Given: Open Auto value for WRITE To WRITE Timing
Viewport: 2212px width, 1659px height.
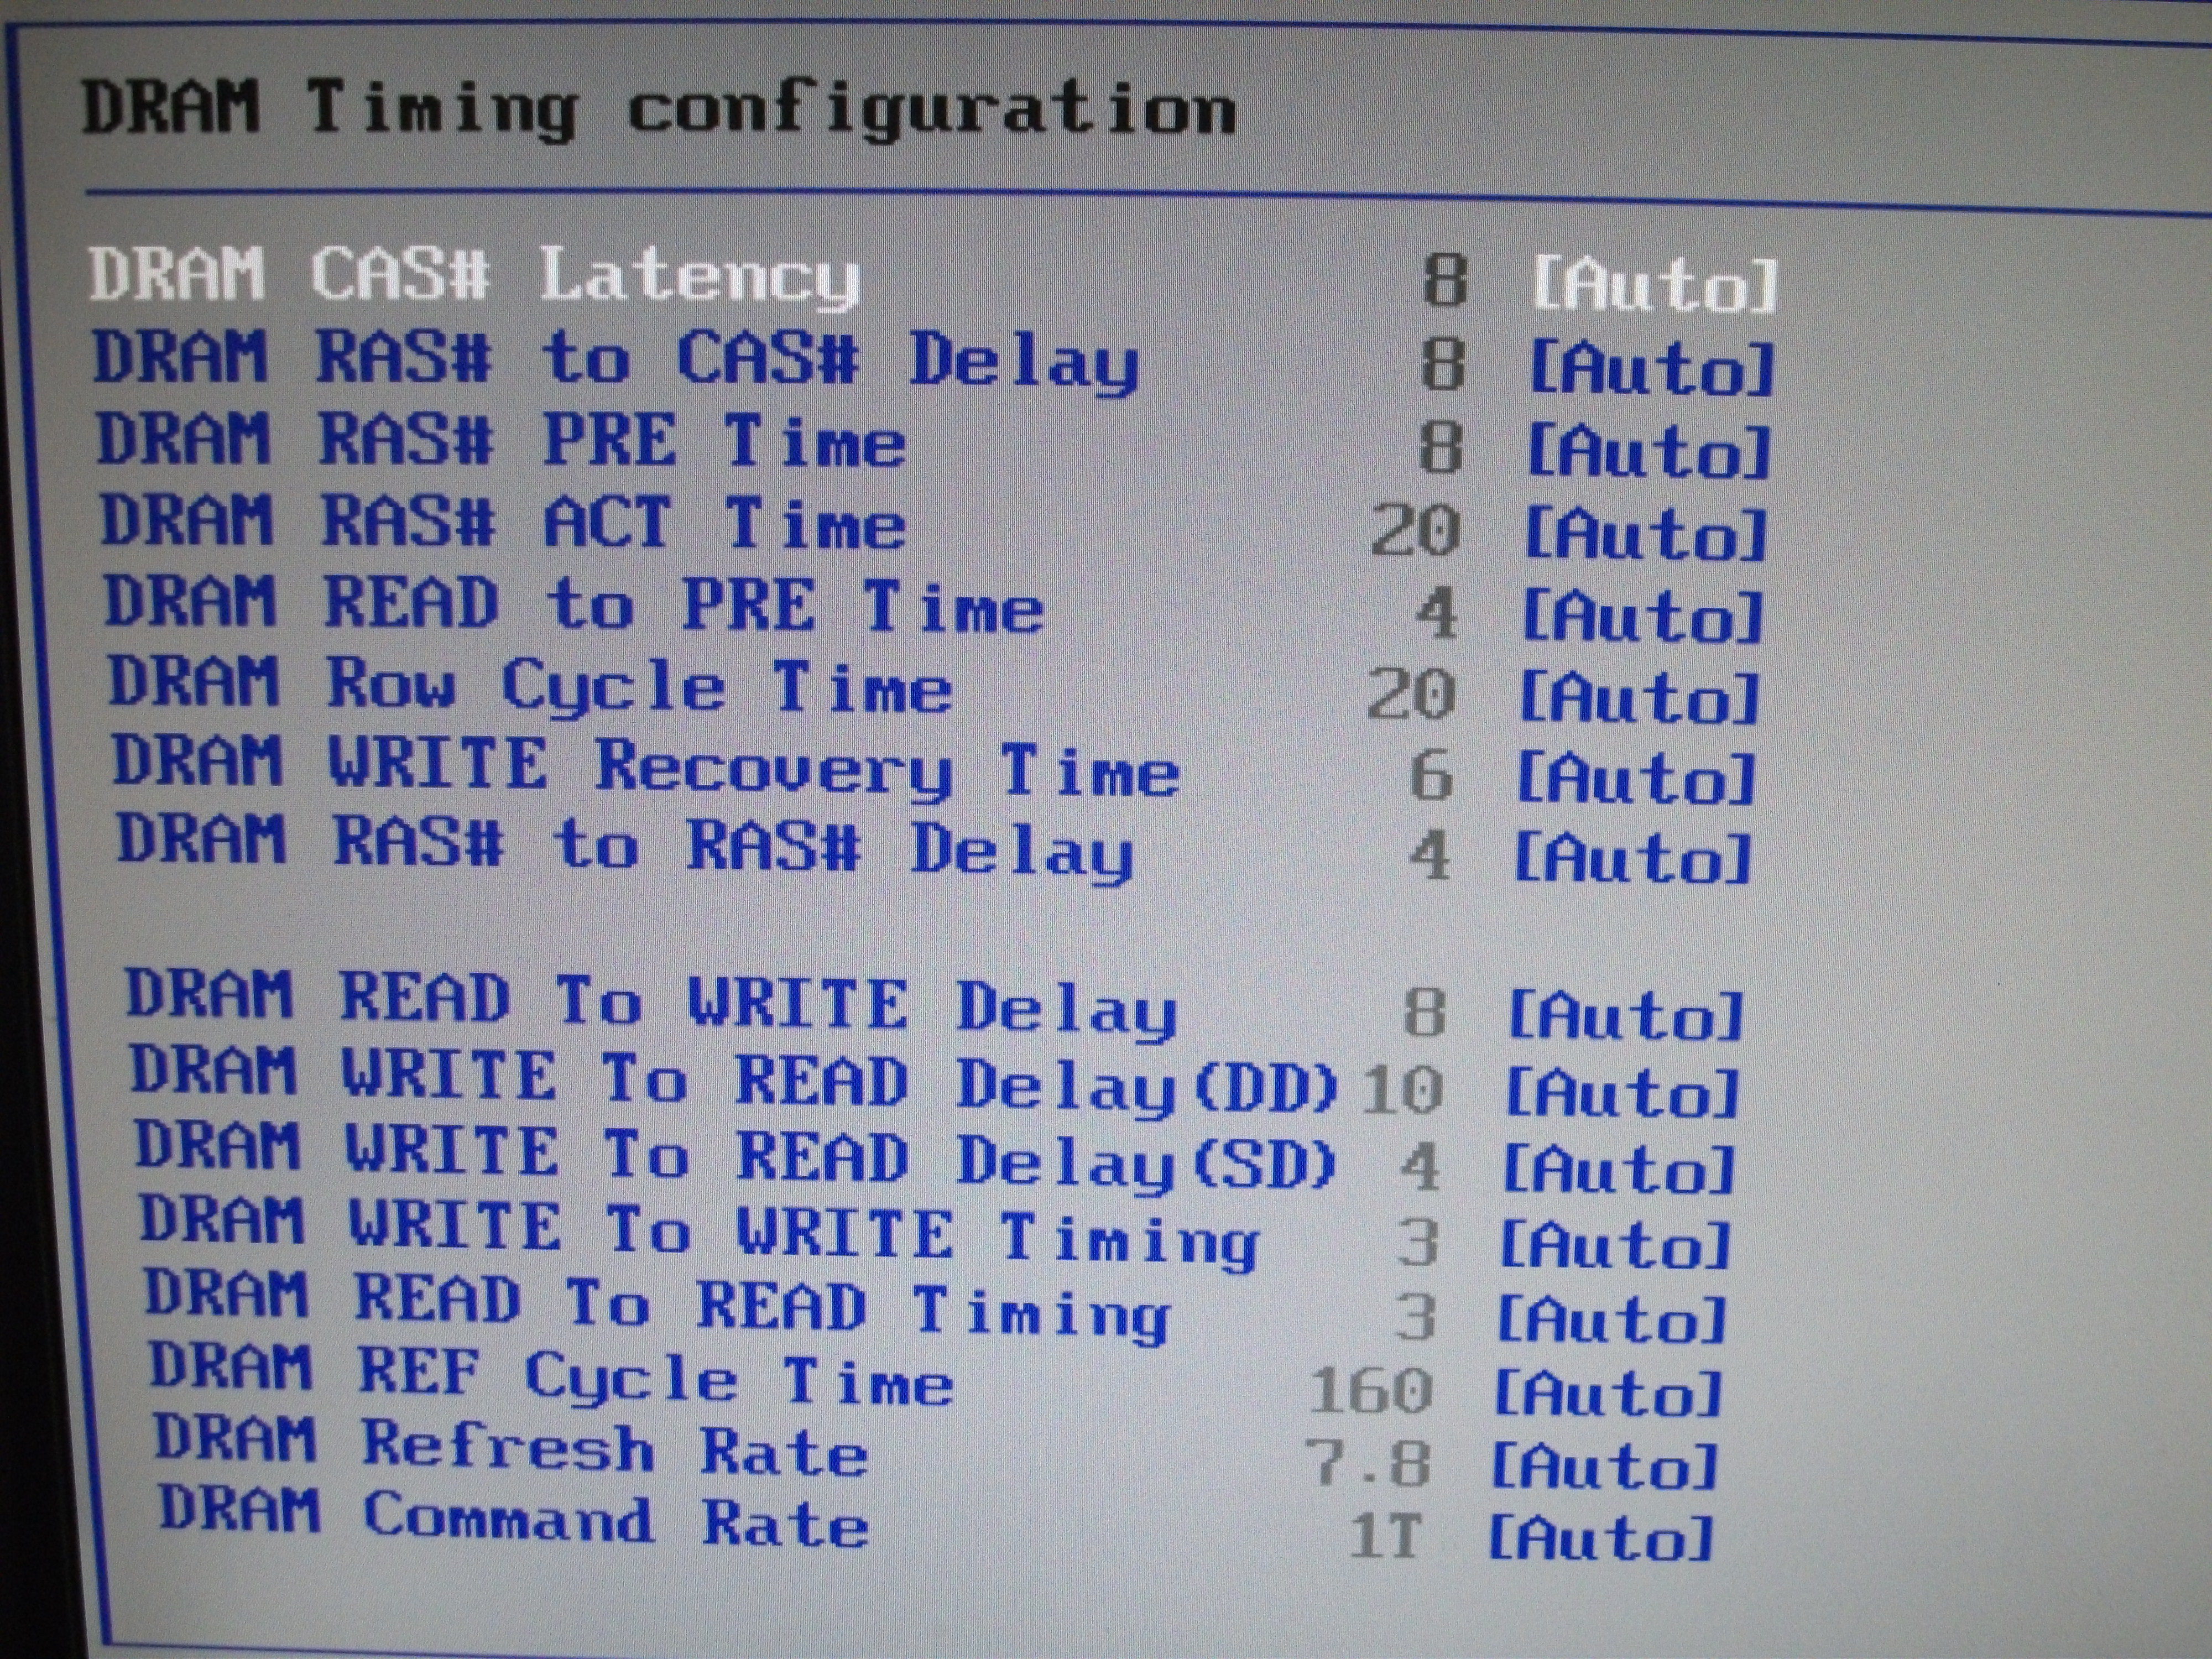Looking at the screenshot, I should (x=1616, y=1245).
